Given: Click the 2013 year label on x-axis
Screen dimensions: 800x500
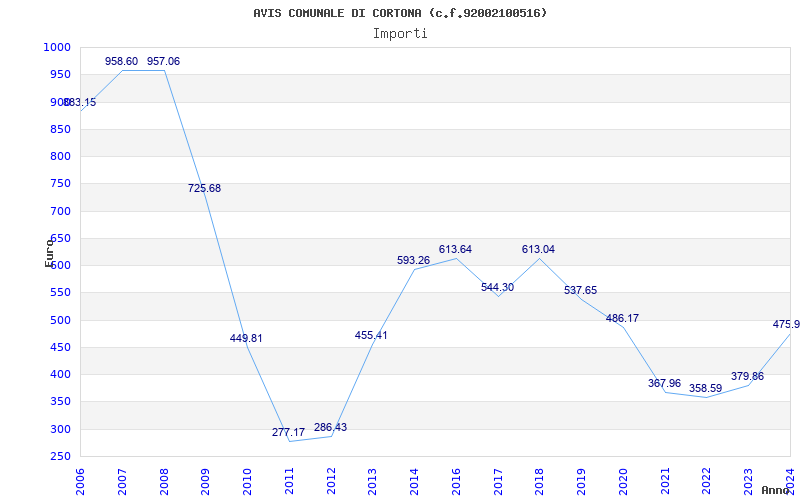Looking at the screenshot, I should [373, 481].
